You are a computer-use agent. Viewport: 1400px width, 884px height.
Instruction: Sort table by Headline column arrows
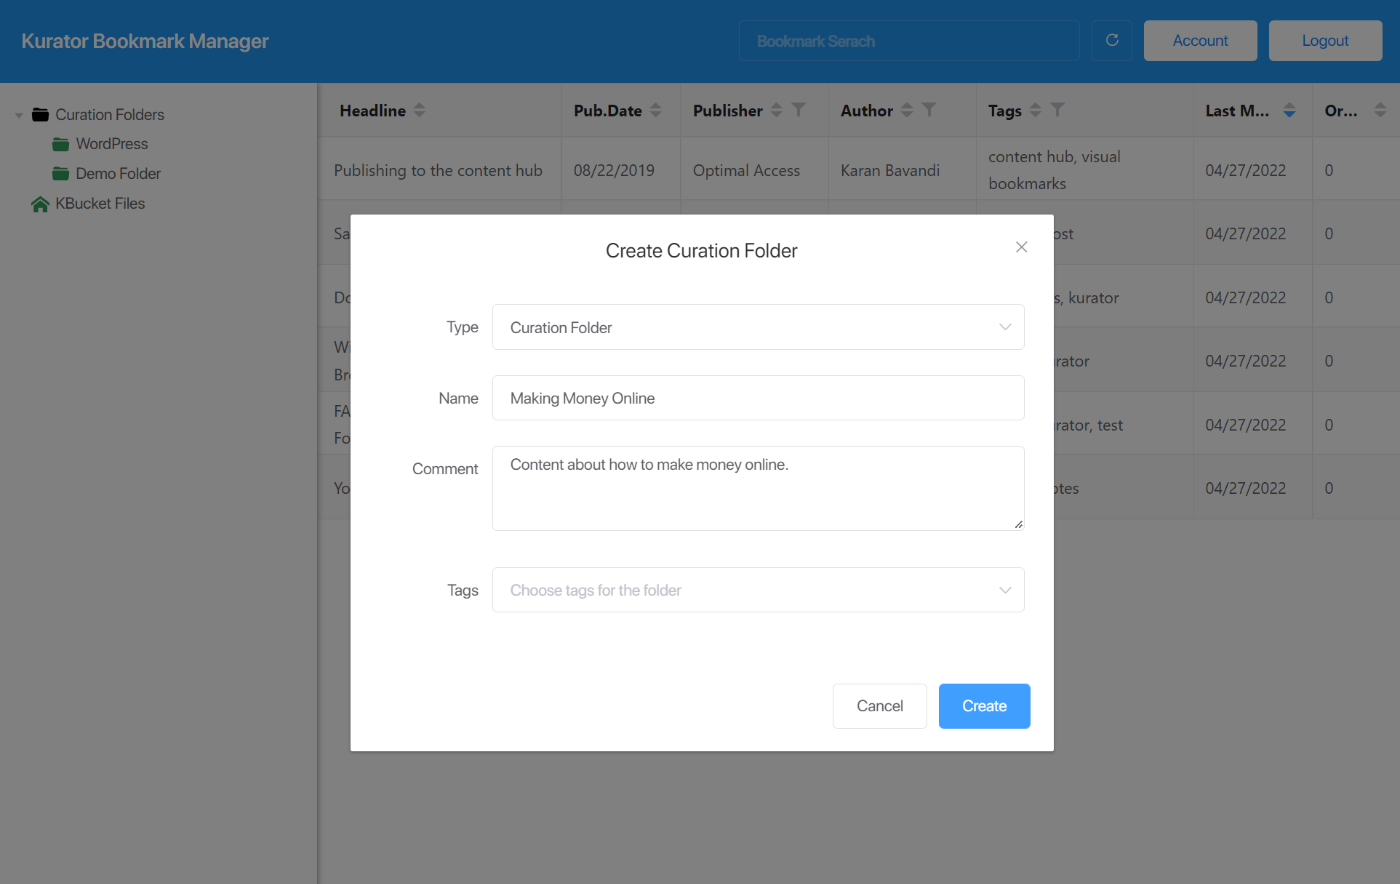419,110
